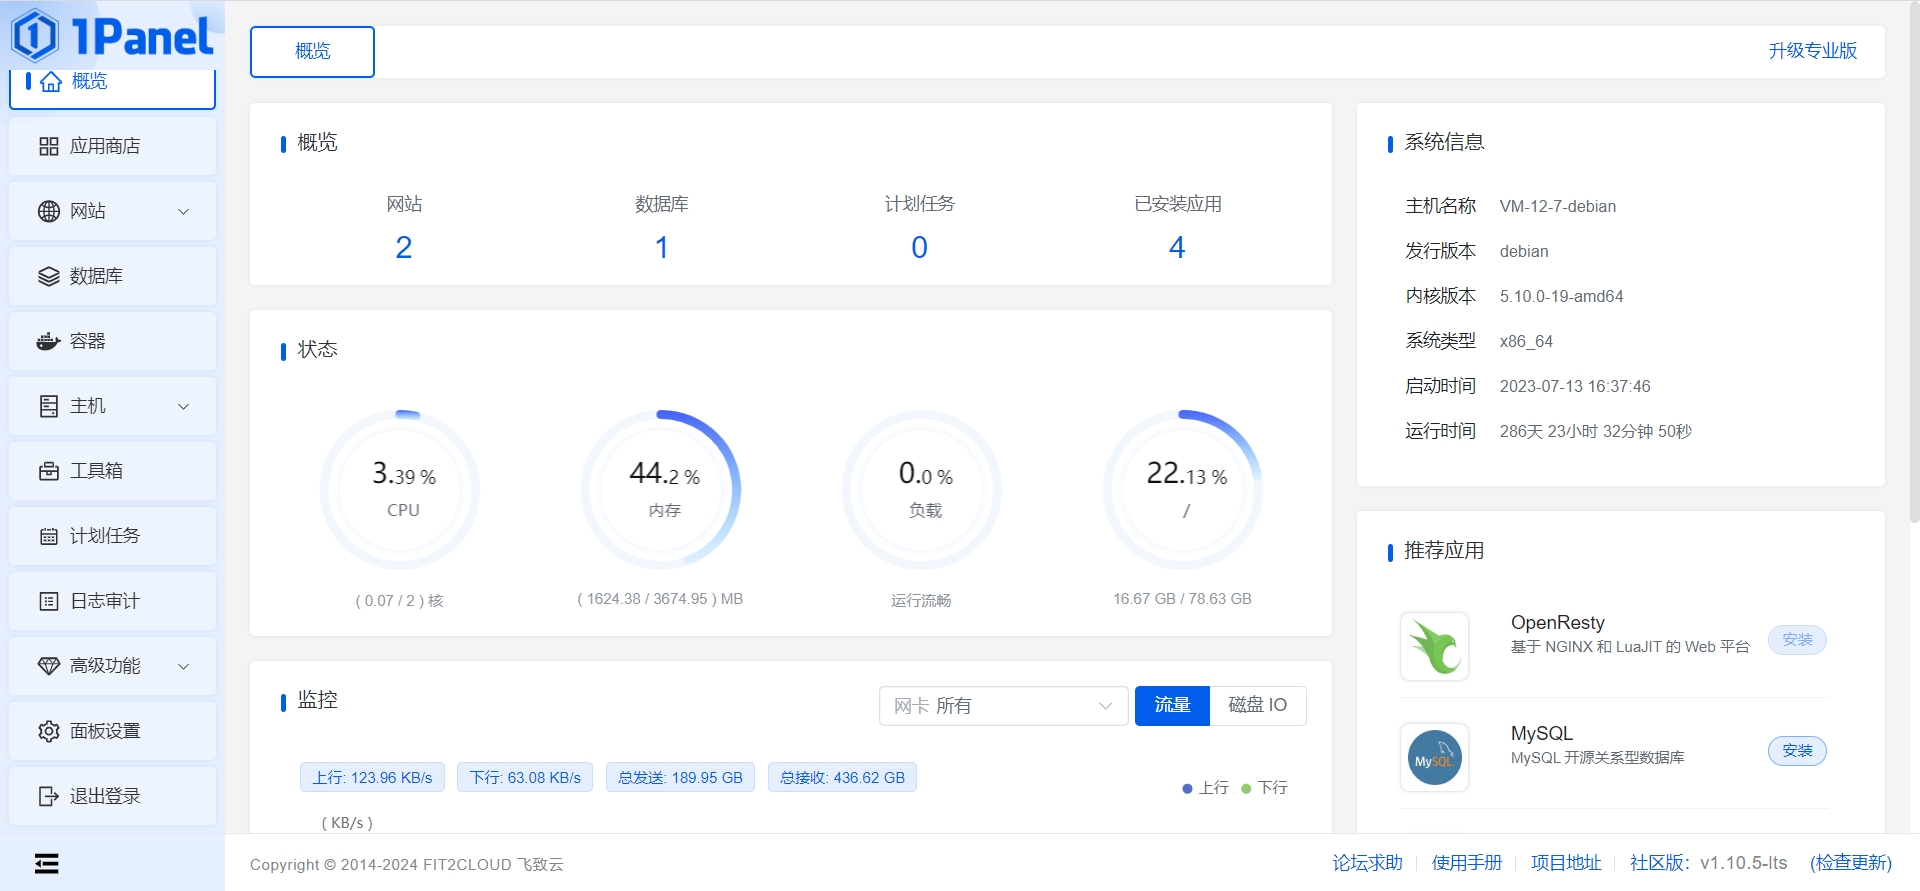Image resolution: width=1920 pixels, height=891 pixels.
Task: Open 数据库 in the sidebar
Action: pos(112,276)
